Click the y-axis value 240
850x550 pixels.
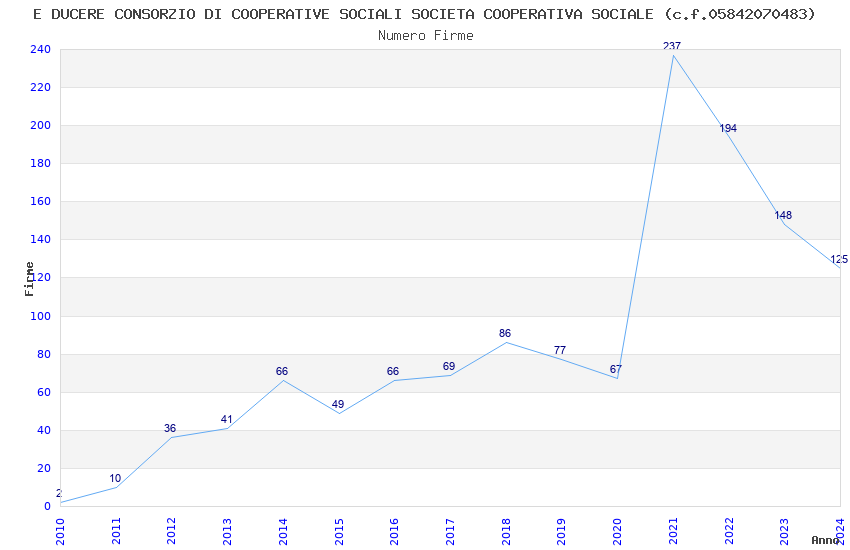41,49
